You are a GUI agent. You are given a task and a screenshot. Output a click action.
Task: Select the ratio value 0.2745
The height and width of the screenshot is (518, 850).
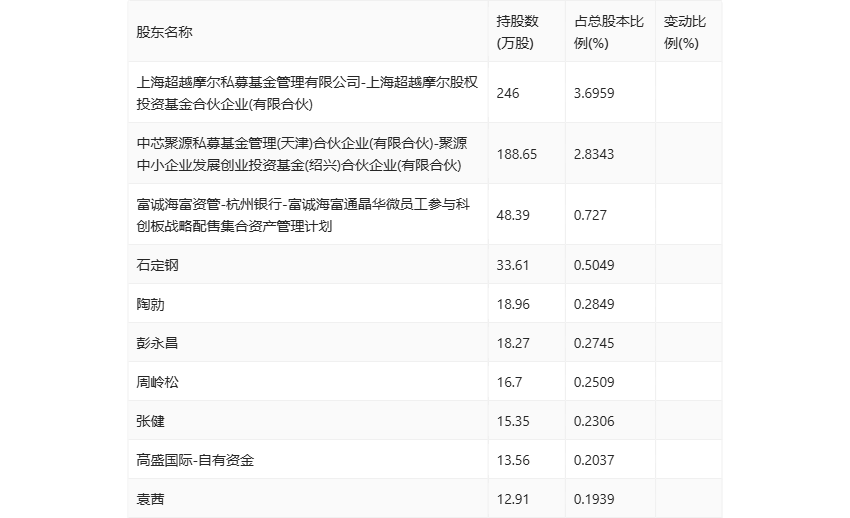tap(594, 343)
